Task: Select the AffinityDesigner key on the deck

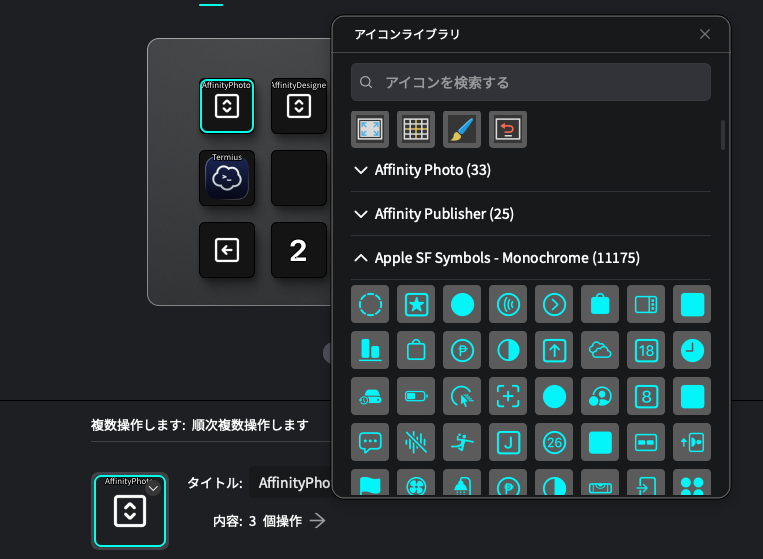Action: (299, 106)
